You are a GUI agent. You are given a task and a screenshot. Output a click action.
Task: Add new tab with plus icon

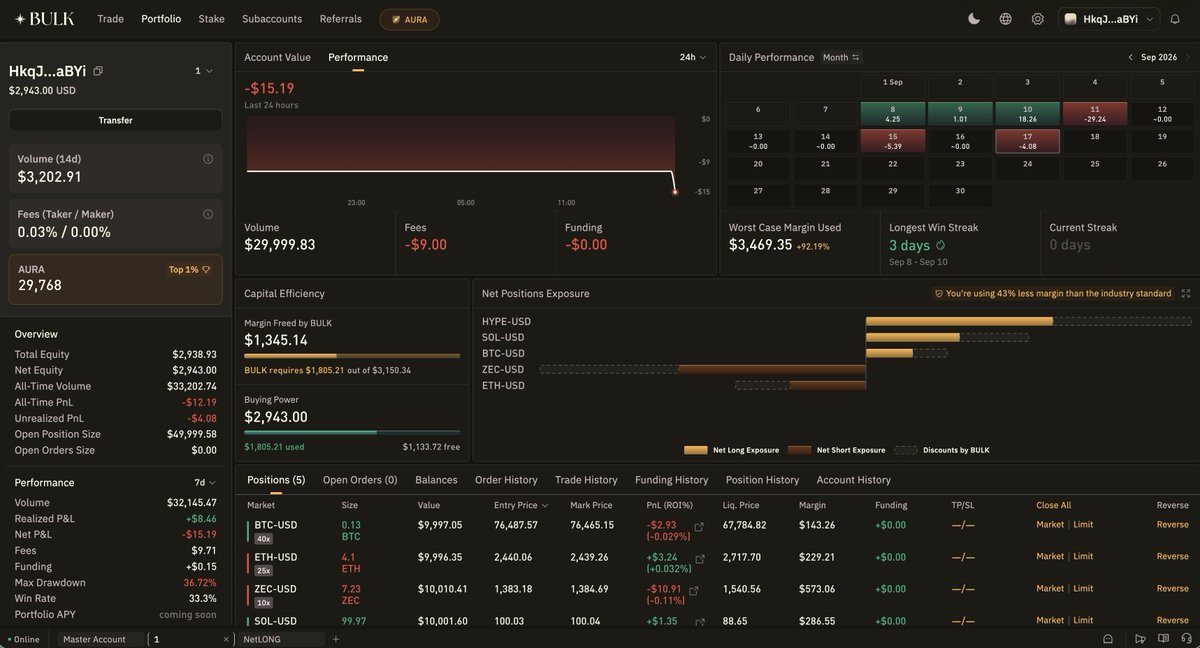[336, 639]
